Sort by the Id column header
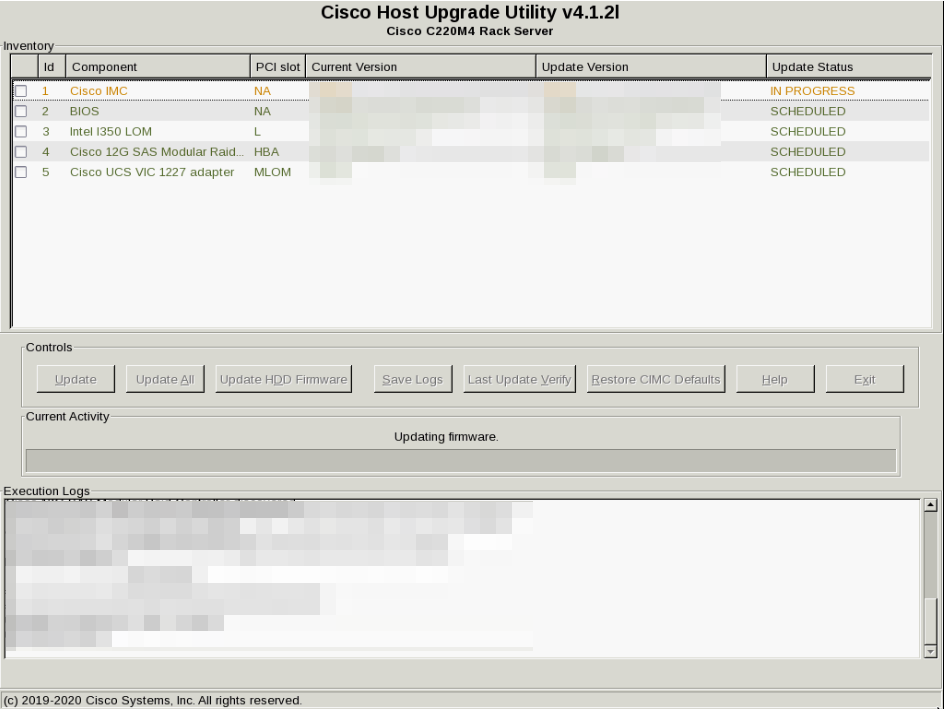 tap(52, 67)
